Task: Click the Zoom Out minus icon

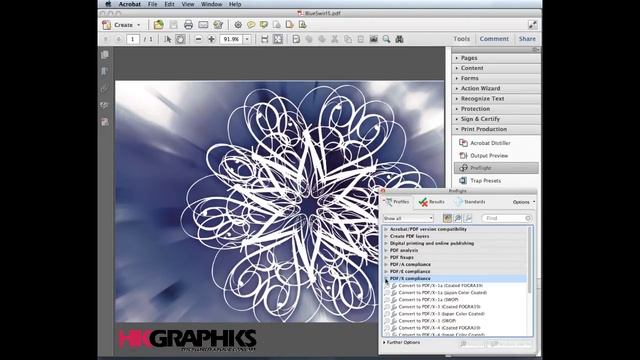Action: 198,39
